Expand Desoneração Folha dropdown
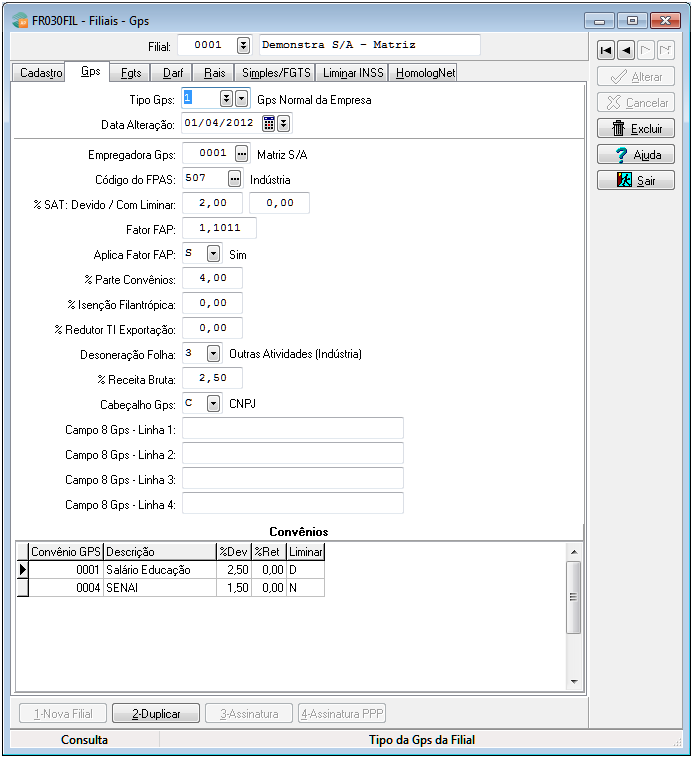The image size is (693, 758). tap(214, 354)
